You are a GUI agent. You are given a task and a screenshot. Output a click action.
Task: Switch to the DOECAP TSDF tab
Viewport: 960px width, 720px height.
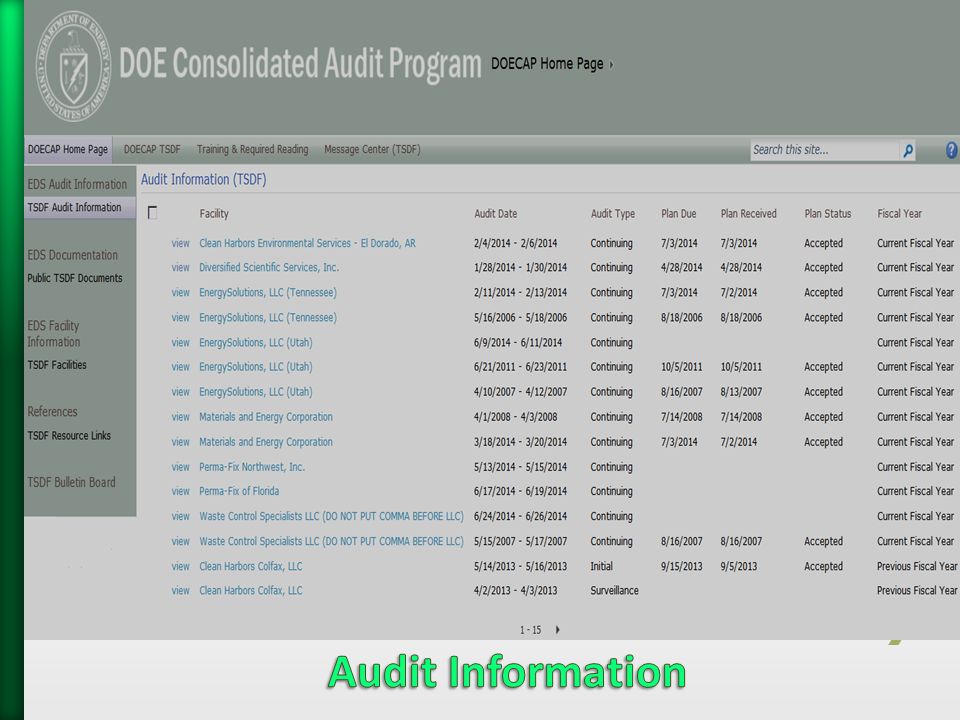point(152,149)
